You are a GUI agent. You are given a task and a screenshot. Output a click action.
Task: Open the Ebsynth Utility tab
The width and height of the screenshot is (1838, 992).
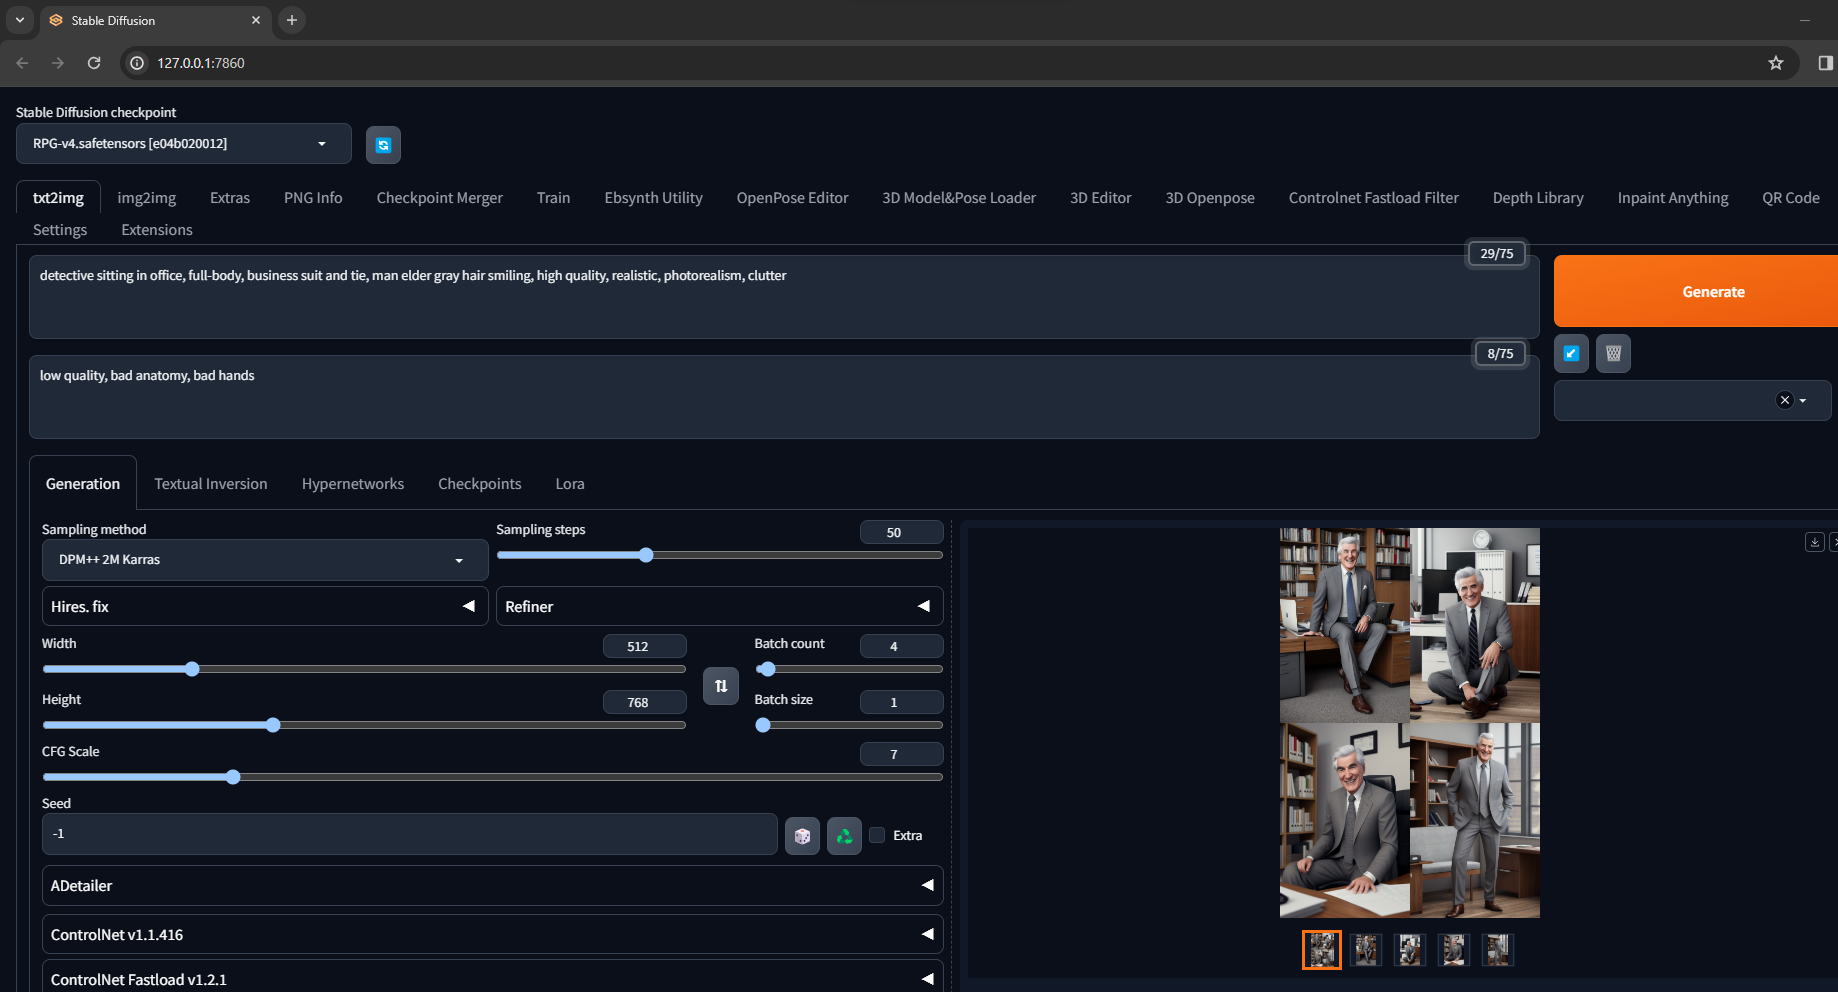click(x=654, y=198)
